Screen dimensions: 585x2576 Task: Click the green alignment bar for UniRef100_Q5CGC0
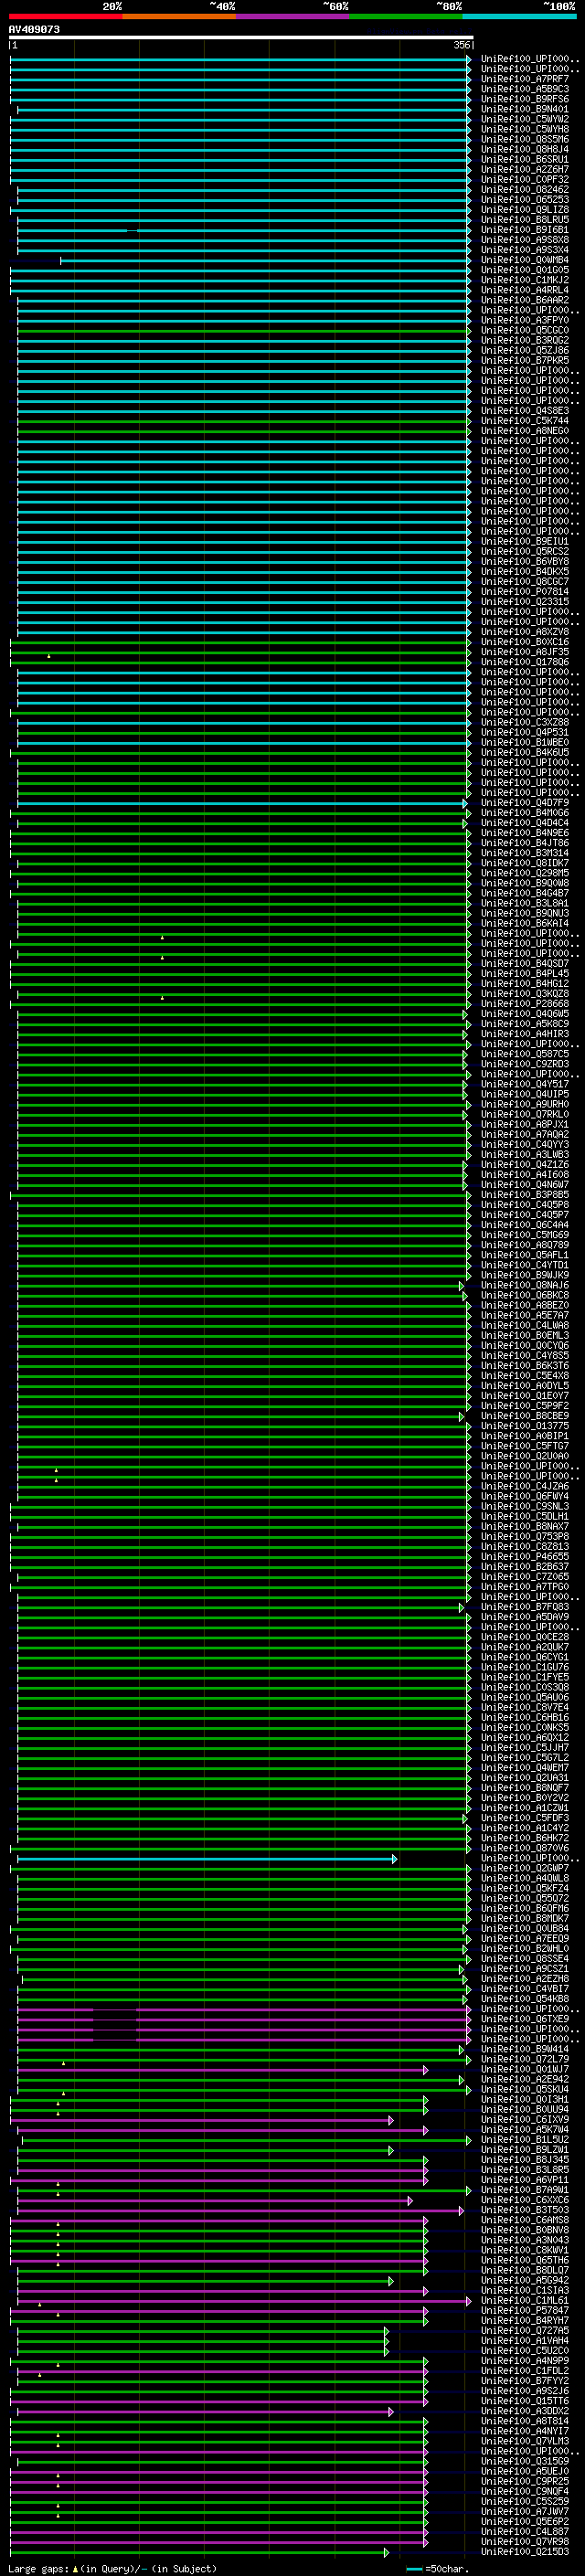[x=243, y=330]
